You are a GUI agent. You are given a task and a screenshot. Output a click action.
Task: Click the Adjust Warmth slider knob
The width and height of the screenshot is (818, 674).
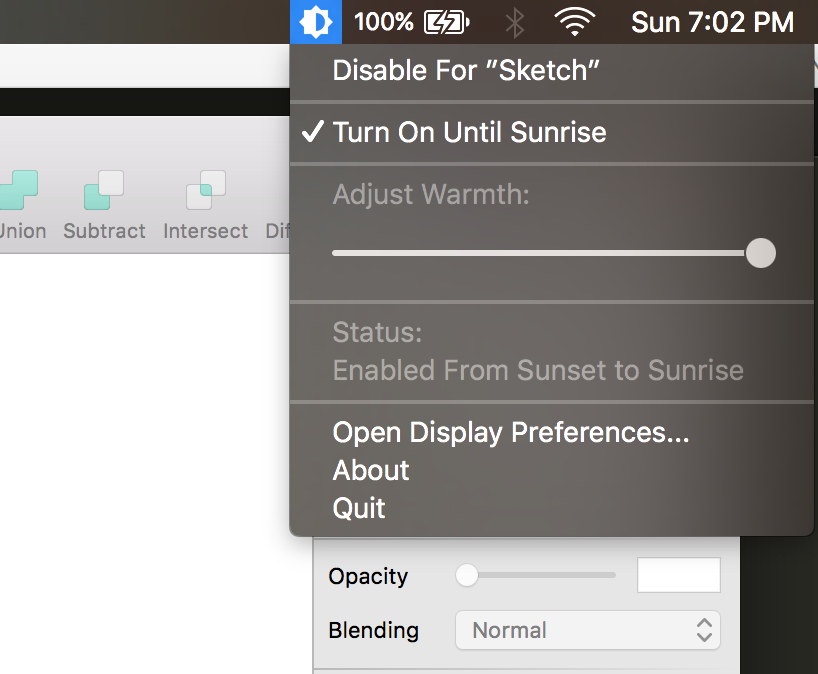click(761, 253)
